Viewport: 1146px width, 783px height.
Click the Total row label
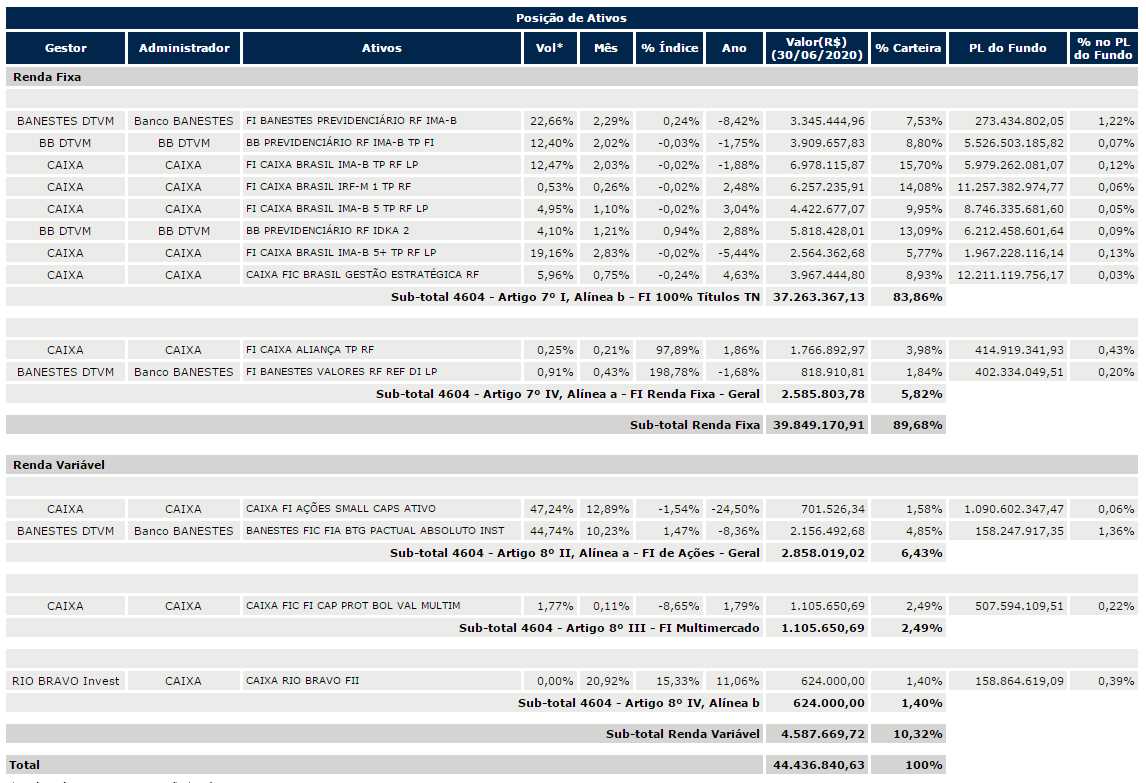[x=24, y=765]
